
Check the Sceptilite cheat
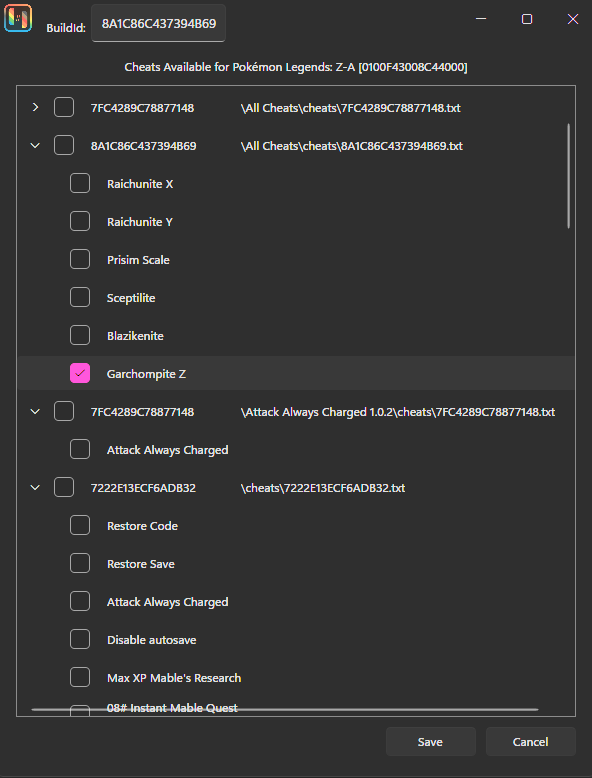coord(80,297)
